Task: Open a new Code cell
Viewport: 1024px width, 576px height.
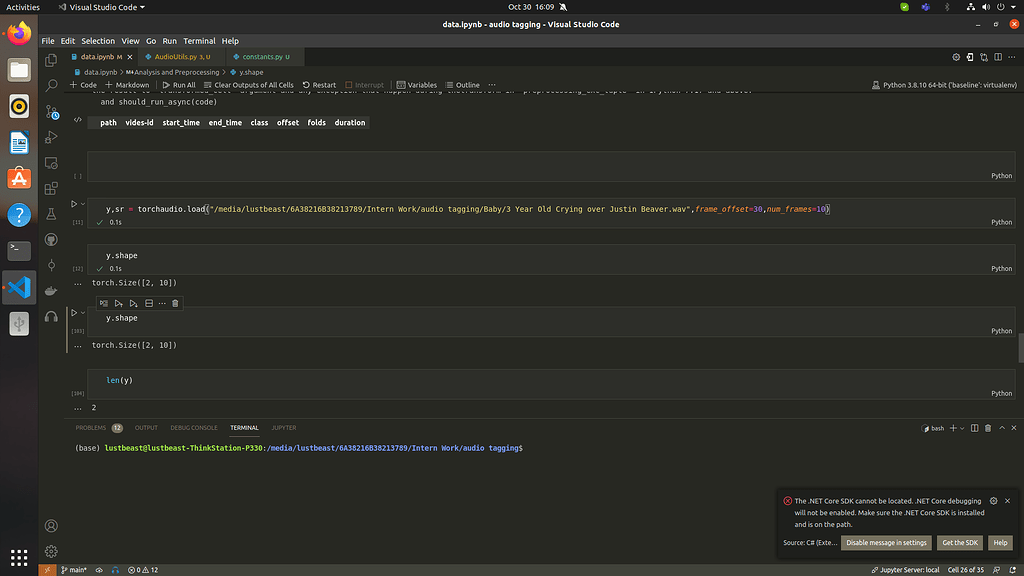Action: point(82,85)
